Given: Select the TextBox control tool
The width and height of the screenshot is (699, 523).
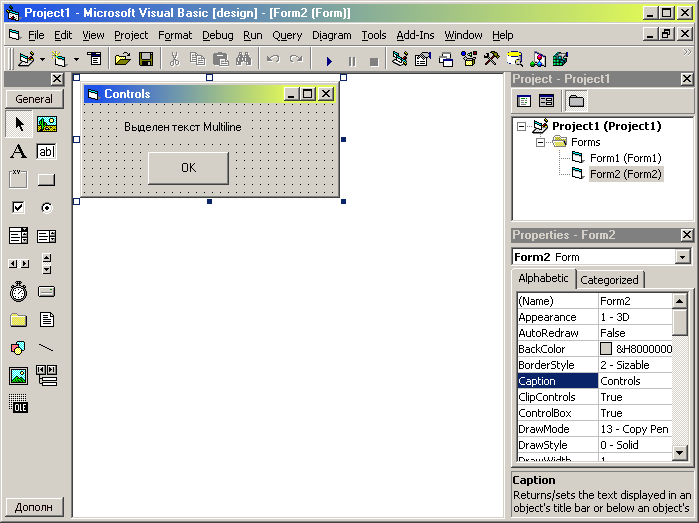Looking at the screenshot, I should tap(46, 152).
